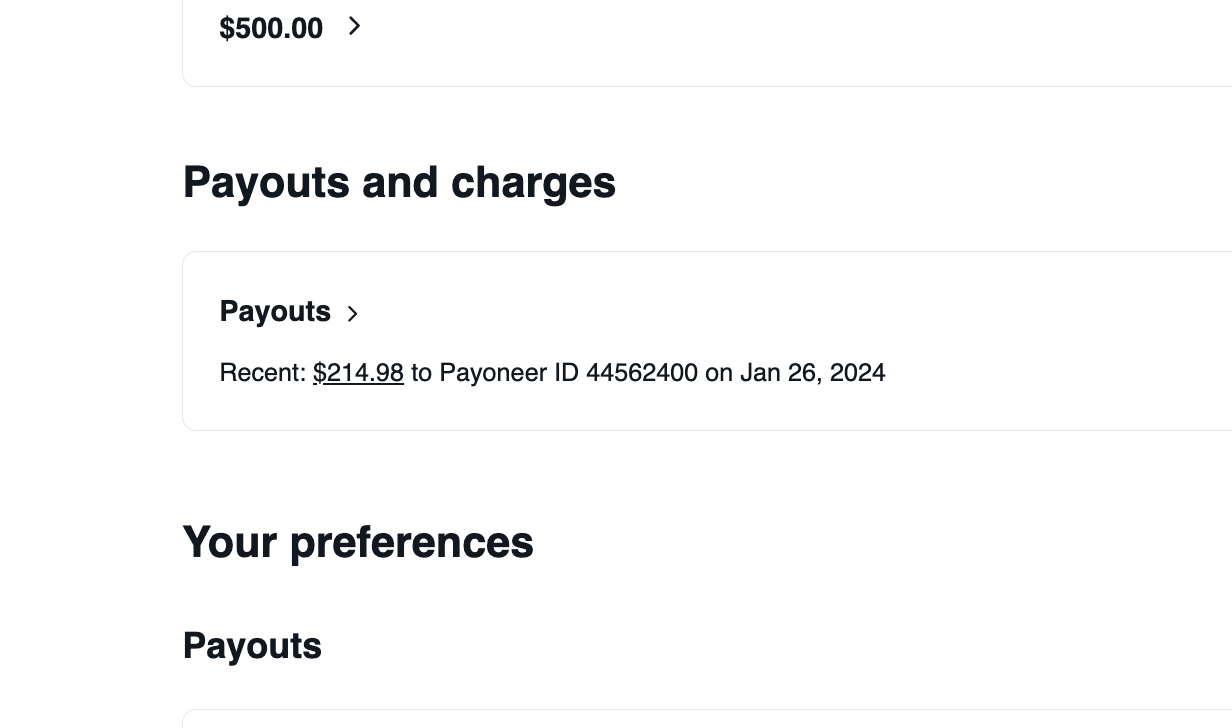Click blank area of the $500.00 card
Image resolution: width=1232 pixels, height=728 pixels.
pos(800,40)
